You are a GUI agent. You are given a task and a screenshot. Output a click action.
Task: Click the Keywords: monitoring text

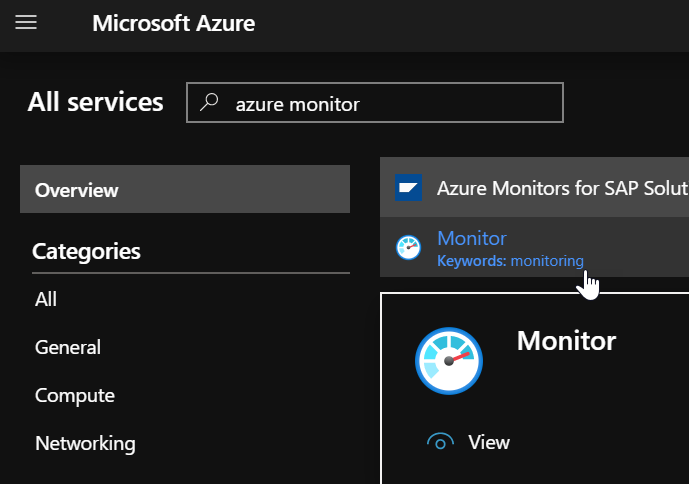[510, 261]
